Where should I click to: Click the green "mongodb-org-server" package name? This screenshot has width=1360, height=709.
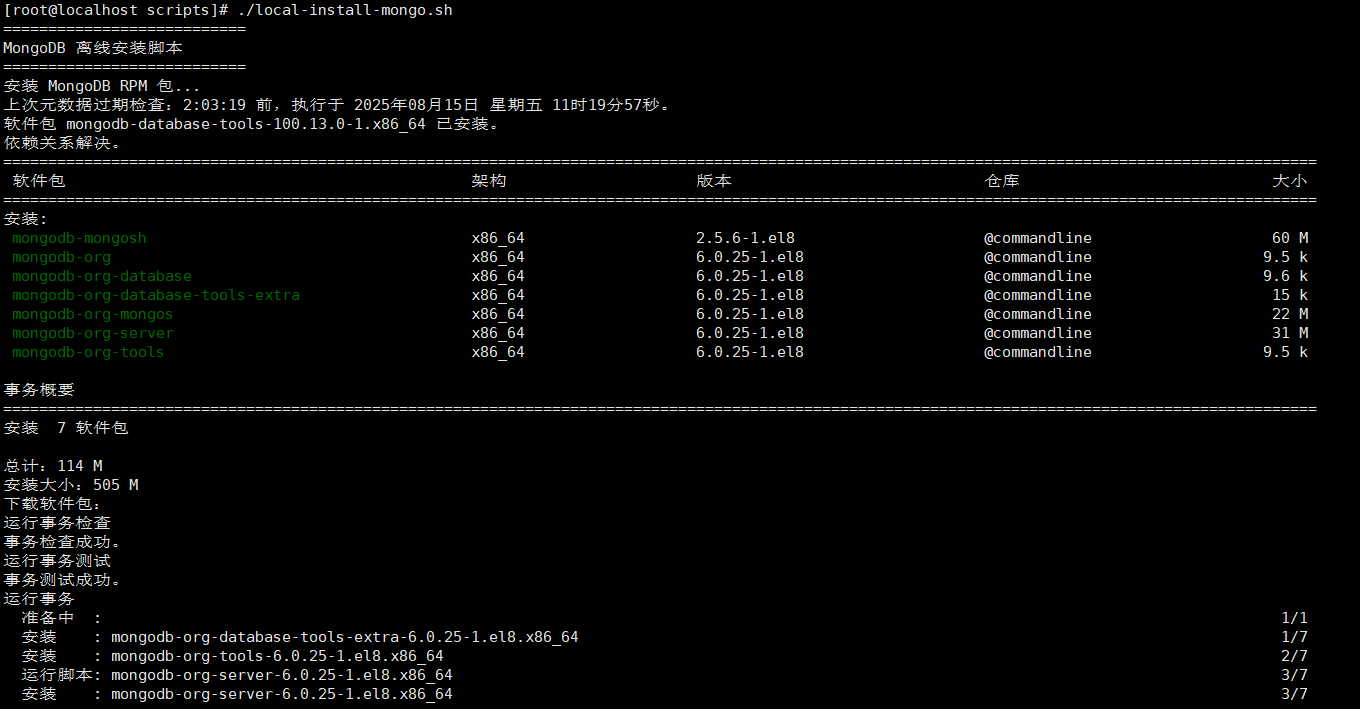(93, 333)
